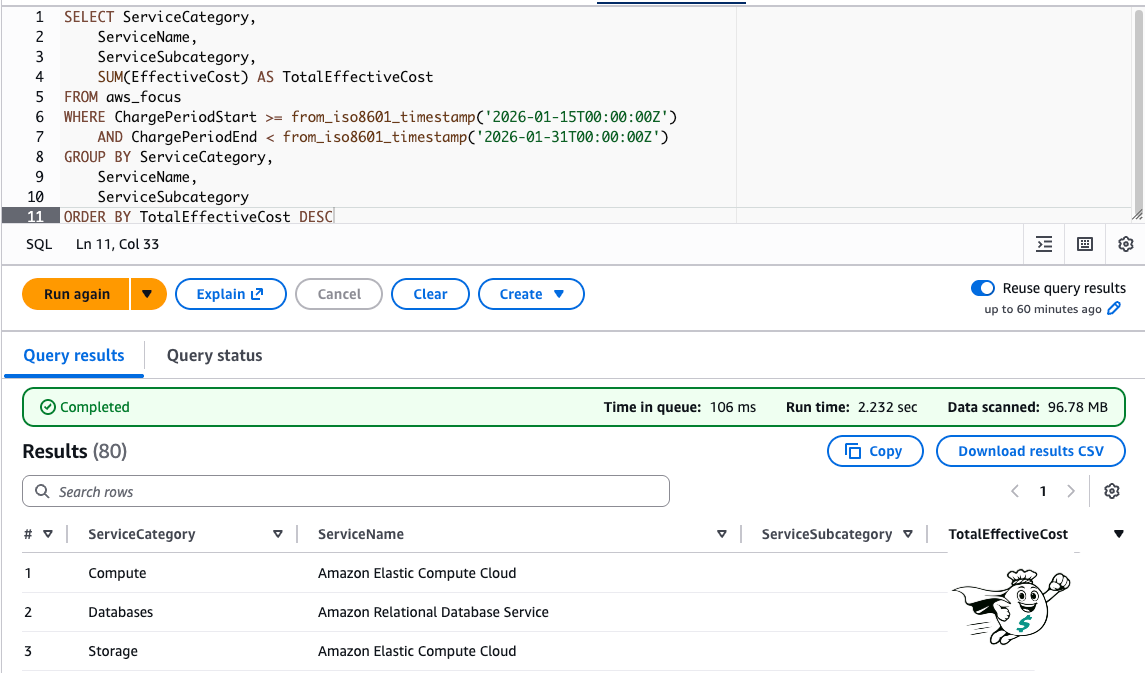The image size is (1145, 673).
Task: Click line 5 FROM aws_focus in editor
Action: [x=122, y=97]
